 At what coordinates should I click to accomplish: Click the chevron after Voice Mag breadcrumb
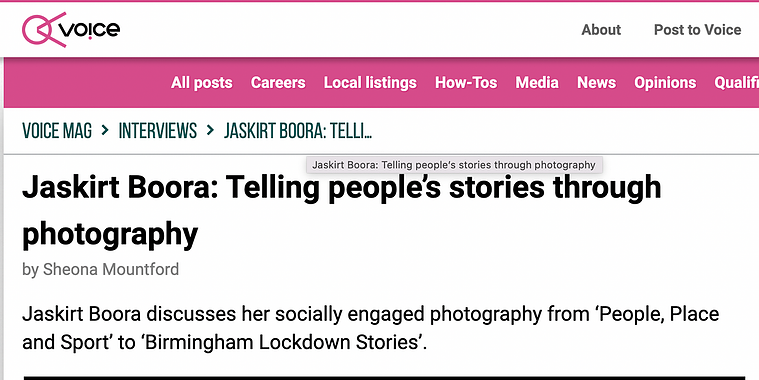click(x=105, y=130)
